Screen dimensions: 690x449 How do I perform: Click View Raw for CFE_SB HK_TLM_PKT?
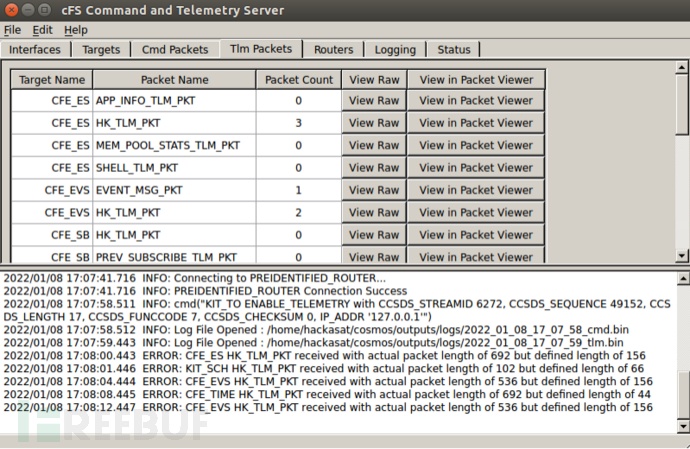374,235
